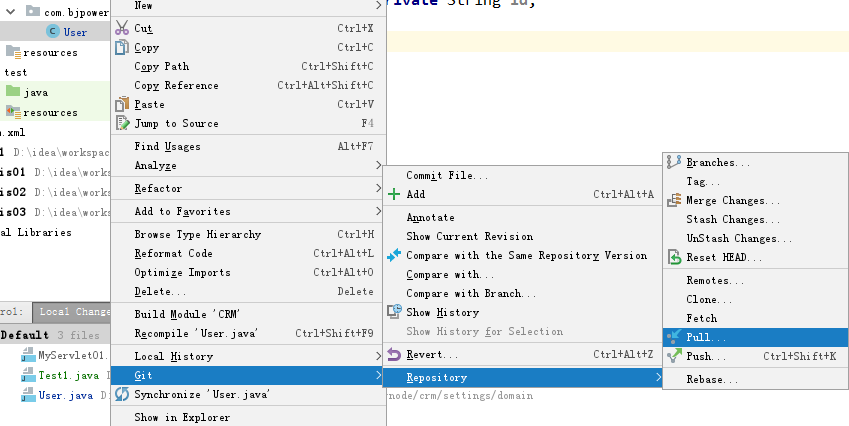
Task: Choose Commit File from Git submenu
Action: point(446,175)
